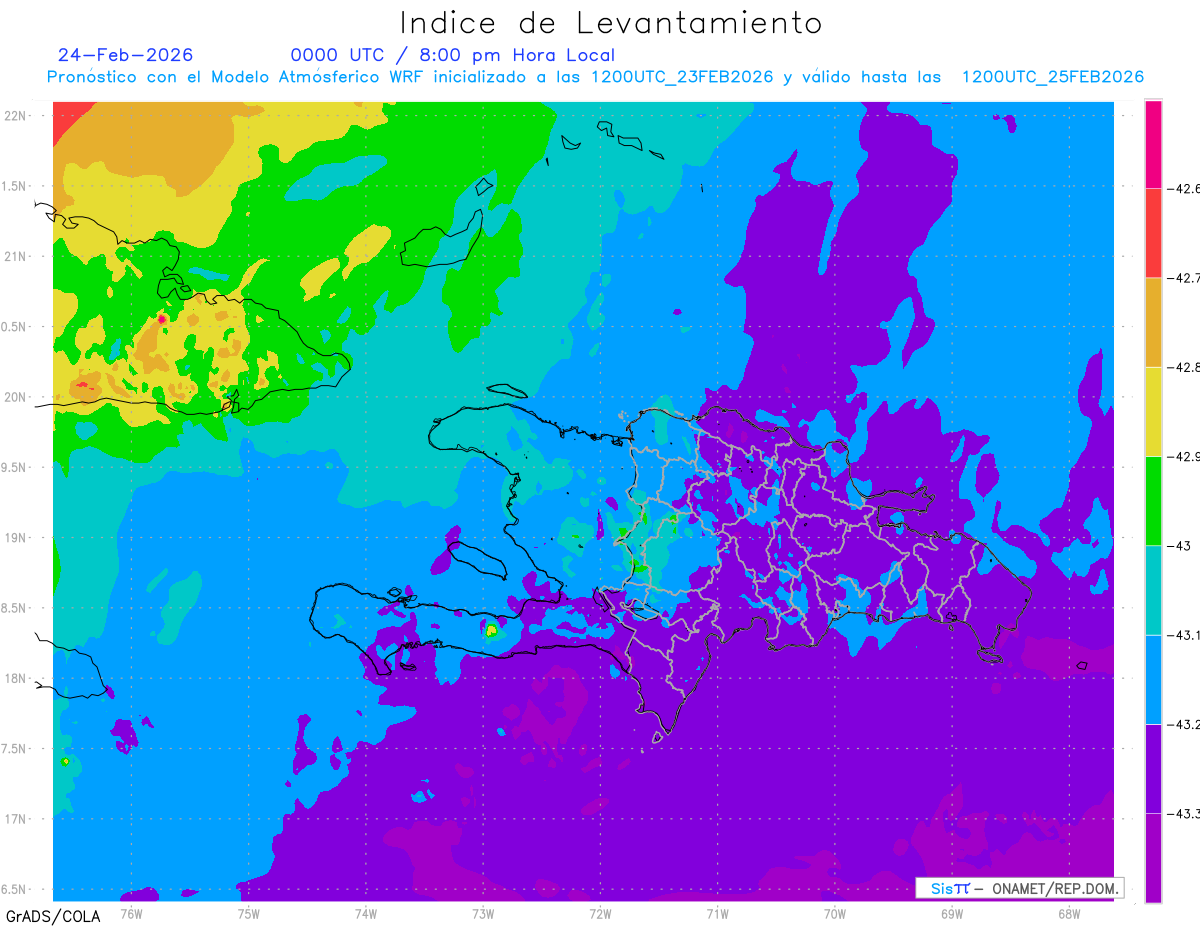Click the color bar value '-42.7'
Viewport: 1200px width, 927px height.
[x=1184, y=278]
